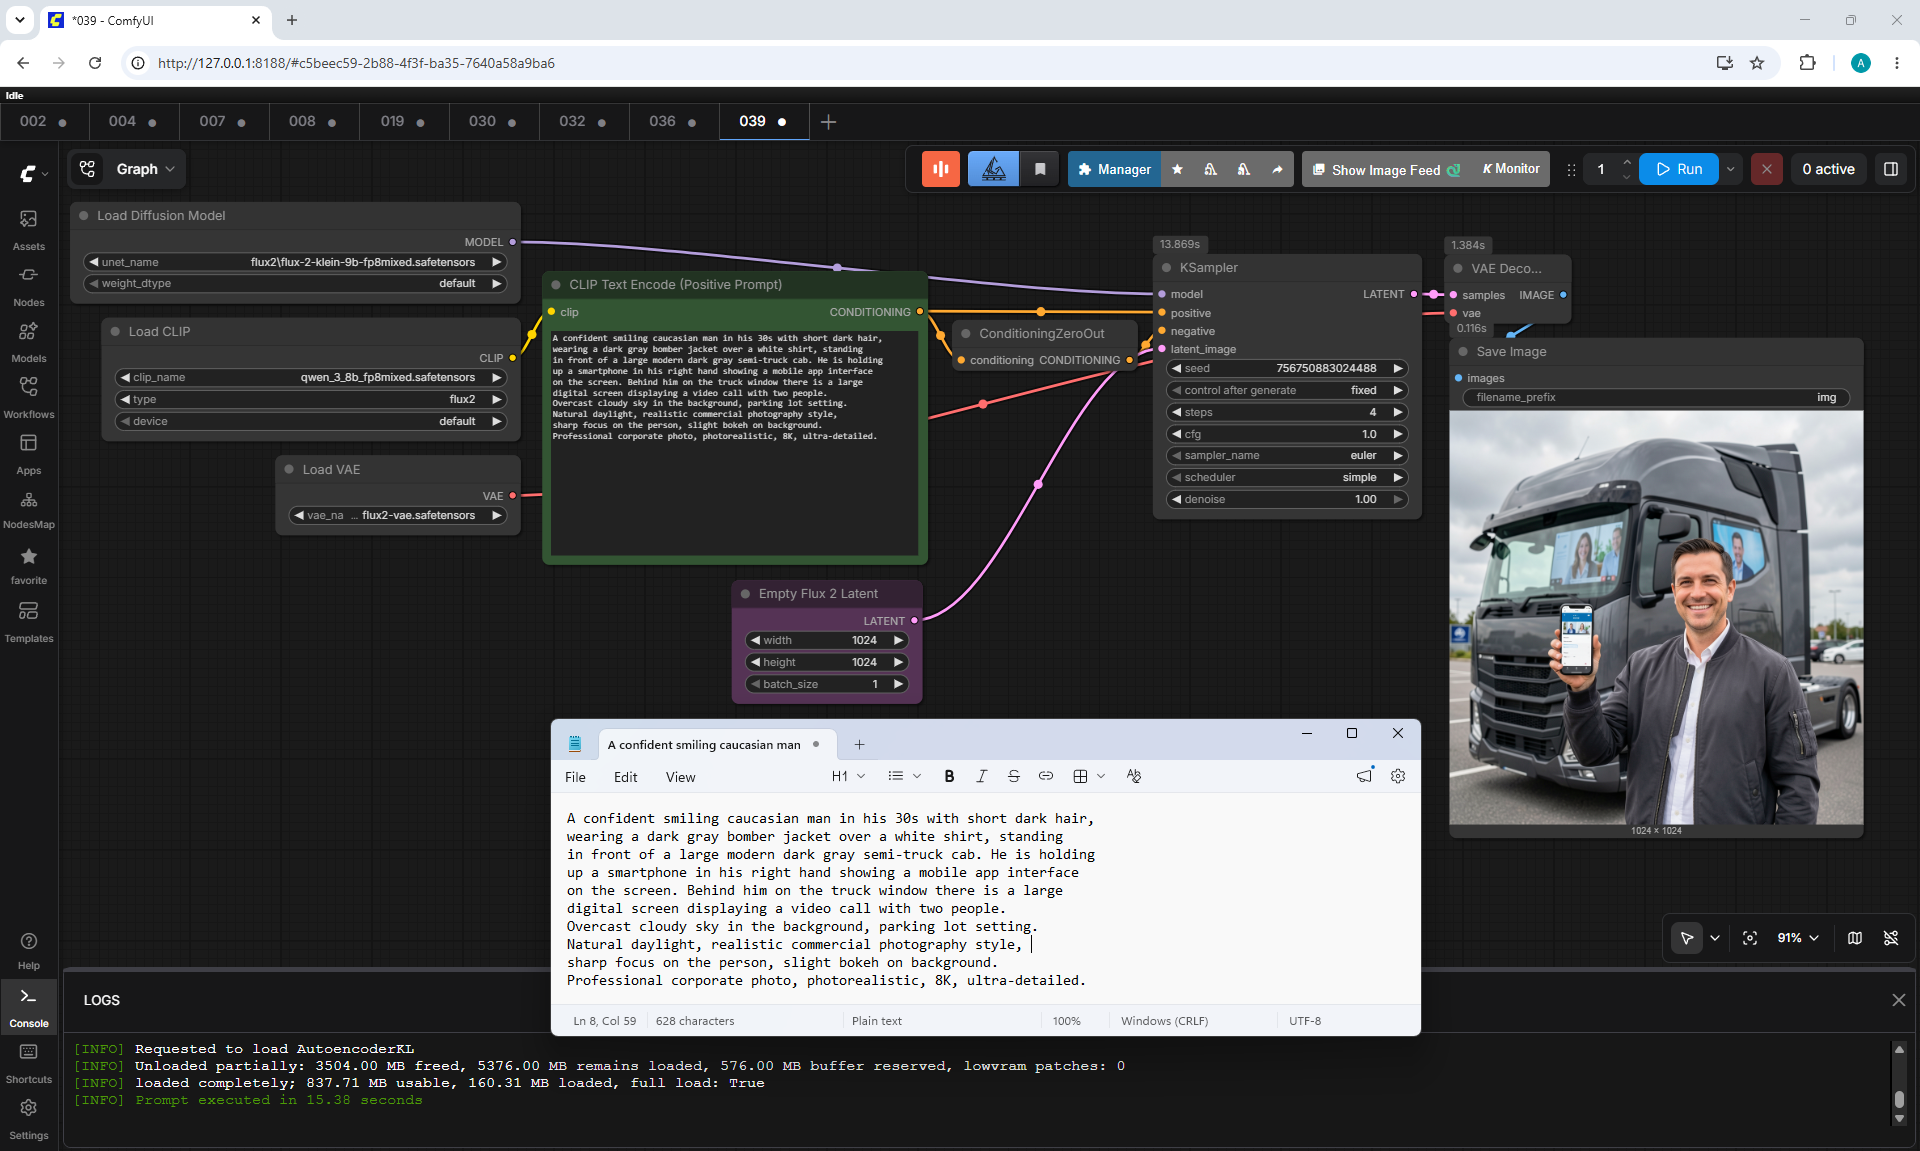Switch to workflow tab 036
This screenshot has height=1151, width=1920.
(x=673, y=121)
